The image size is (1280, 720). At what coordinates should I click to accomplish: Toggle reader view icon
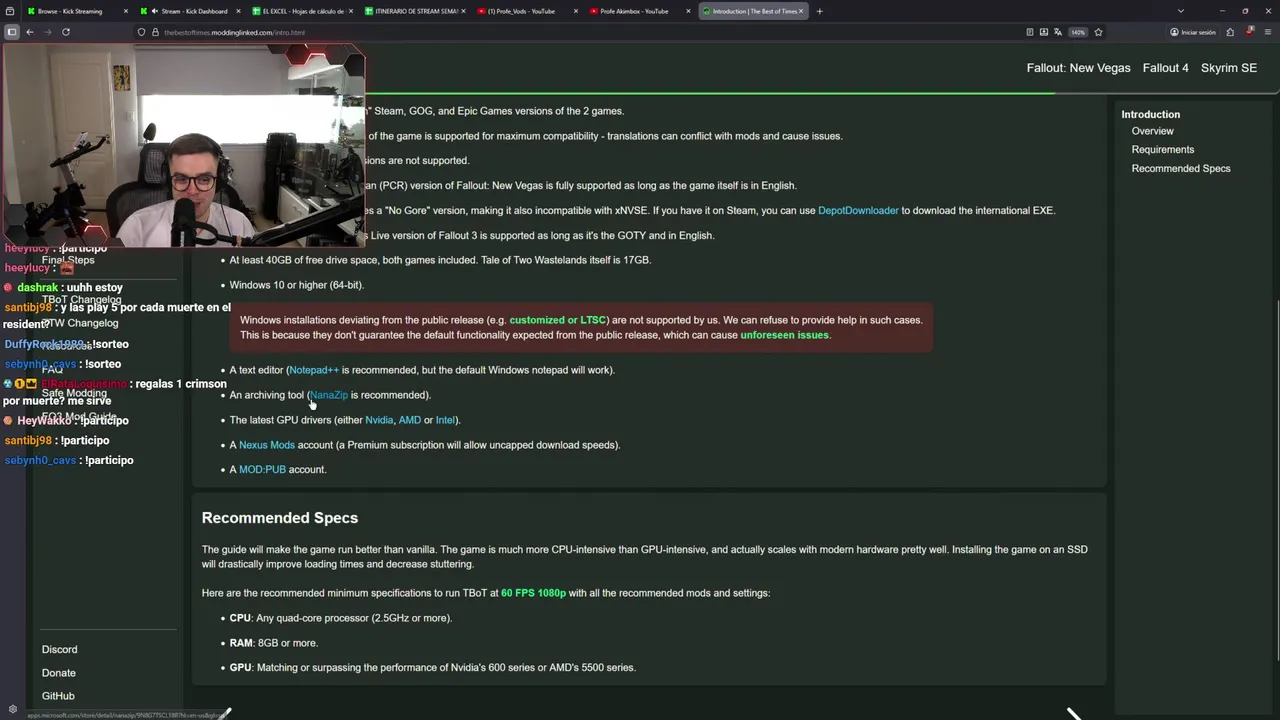[1030, 32]
